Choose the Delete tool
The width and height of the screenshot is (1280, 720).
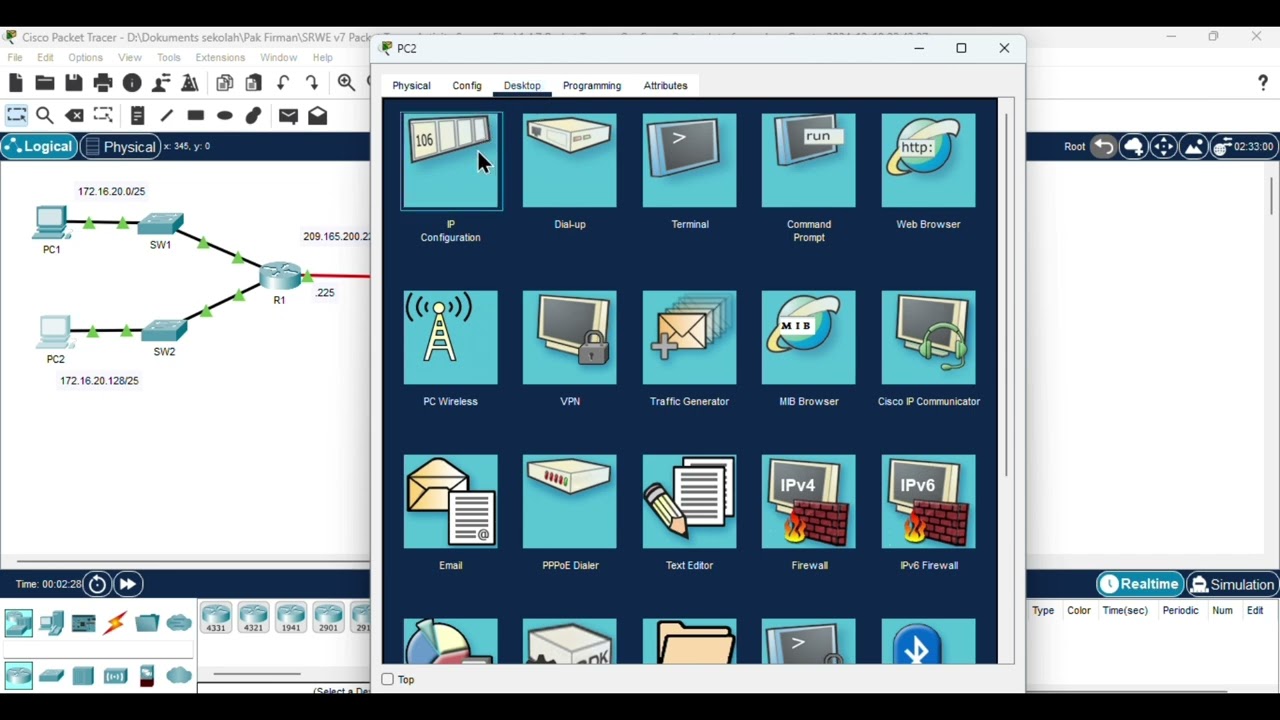[x=74, y=116]
